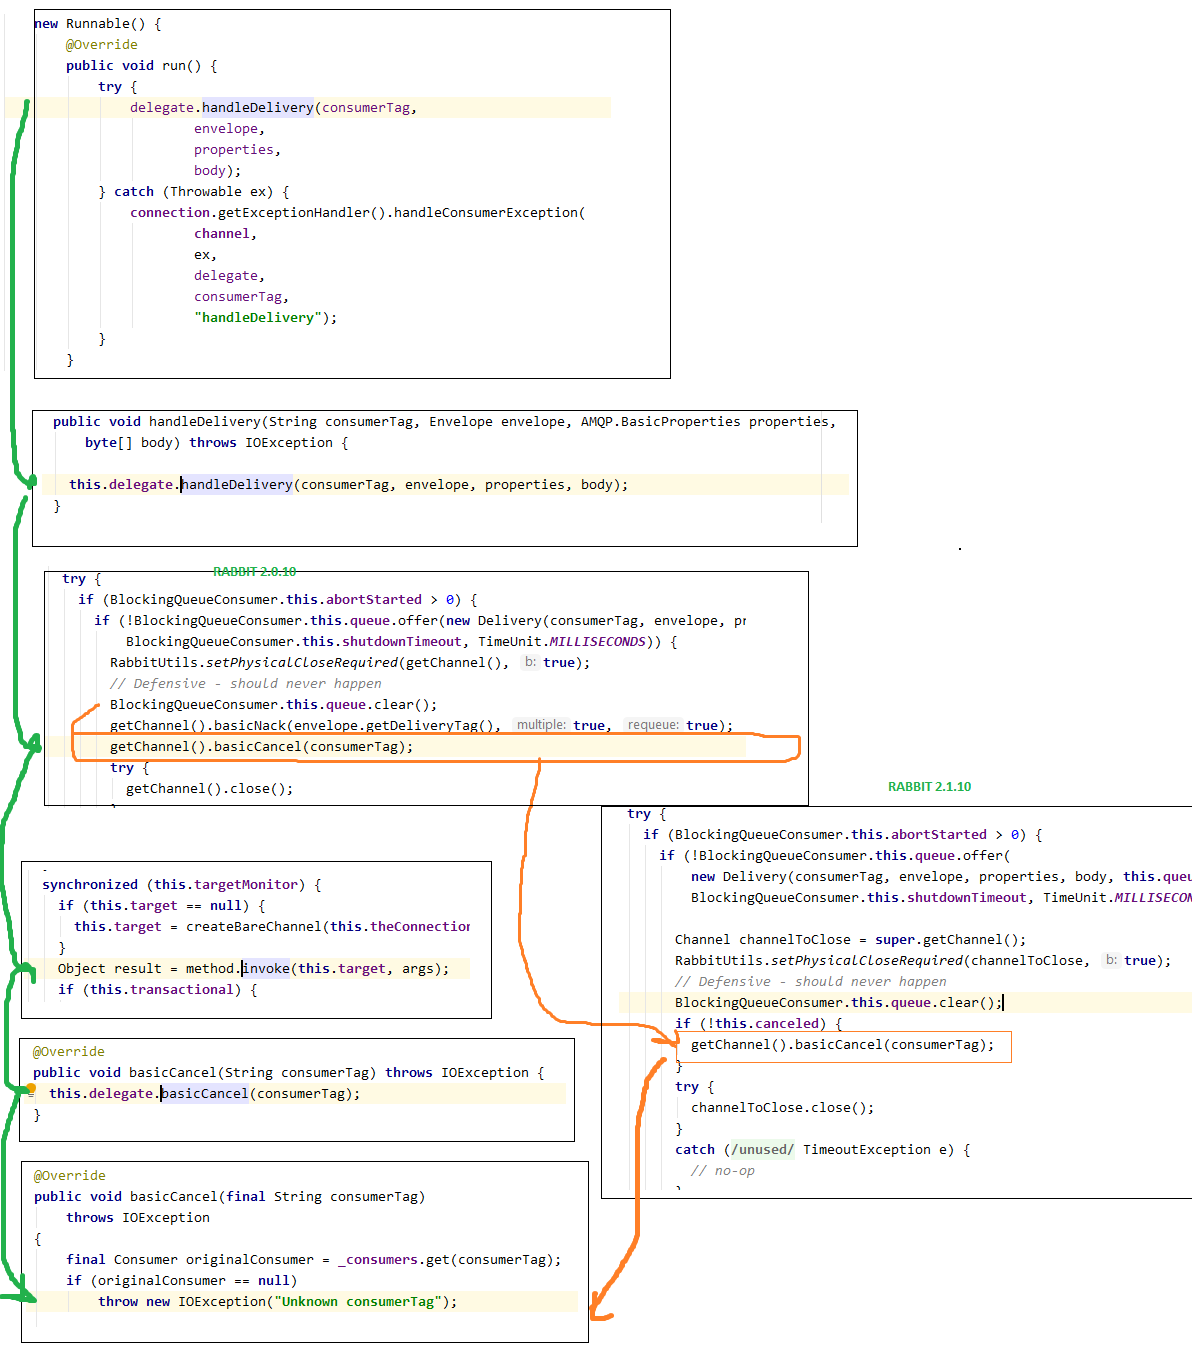This screenshot has width=1192, height=1350.
Task: Select the MILLISECONDS constant on TimeUnit
Action: pyautogui.click(x=597, y=641)
